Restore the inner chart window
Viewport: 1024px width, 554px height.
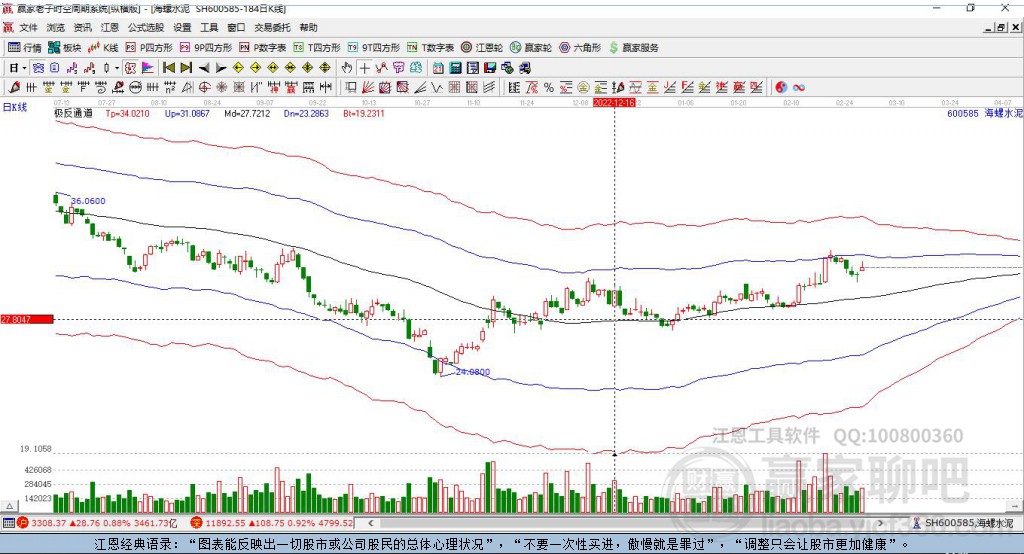point(1001,27)
